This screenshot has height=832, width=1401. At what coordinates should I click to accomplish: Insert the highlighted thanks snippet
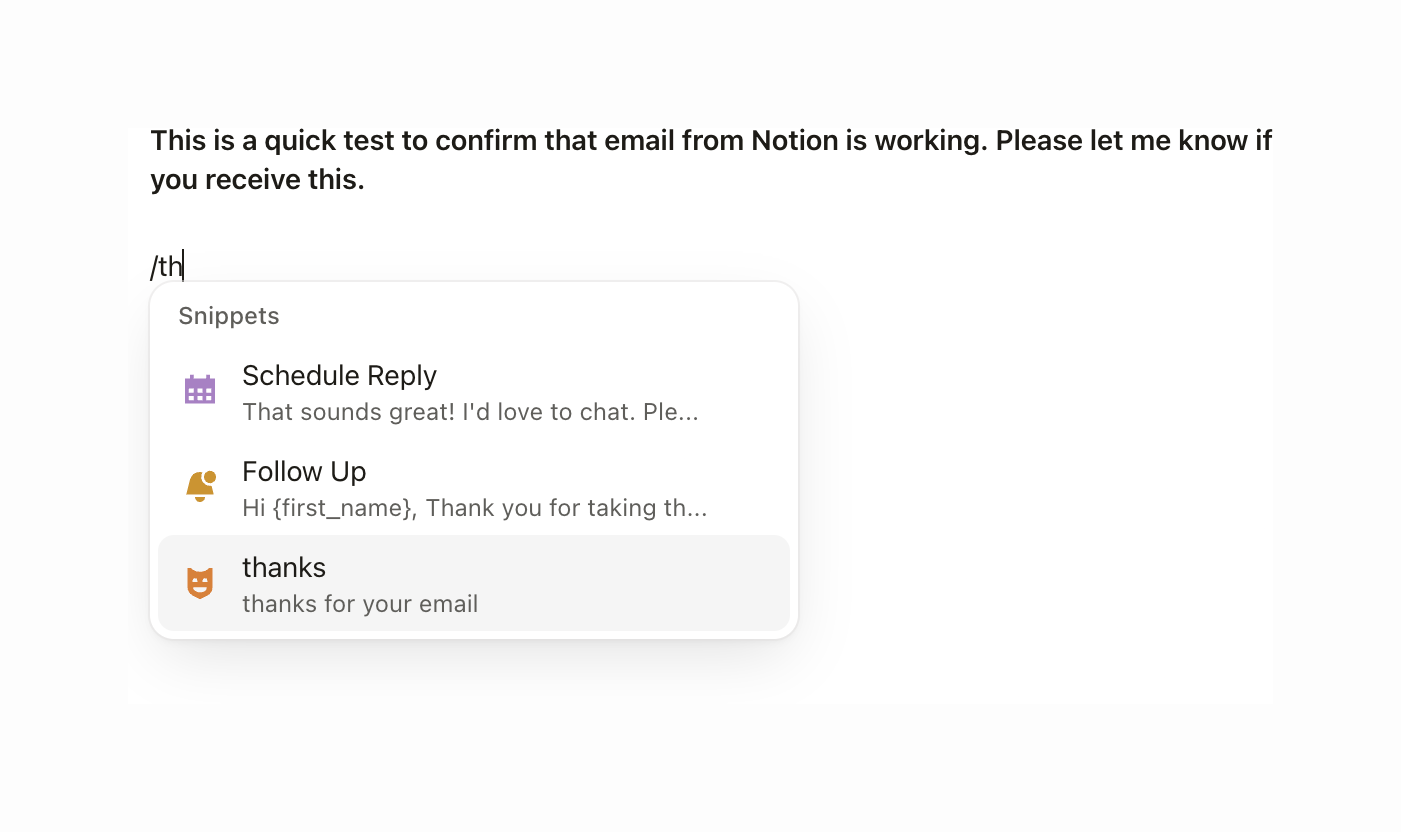click(284, 568)
